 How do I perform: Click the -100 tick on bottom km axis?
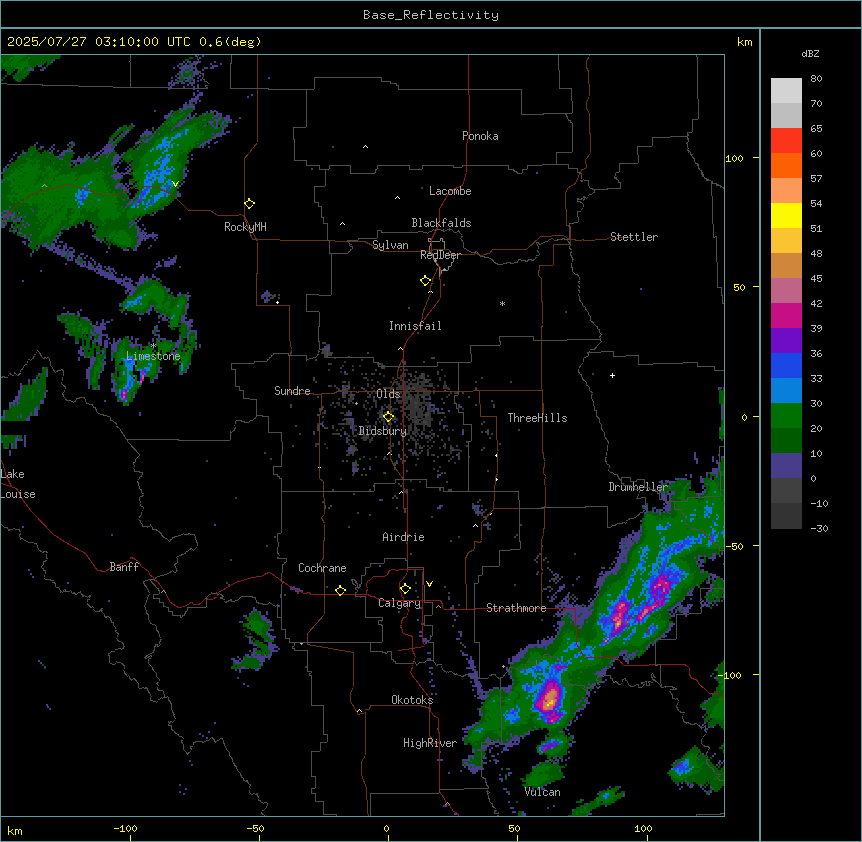coord(125,828)
